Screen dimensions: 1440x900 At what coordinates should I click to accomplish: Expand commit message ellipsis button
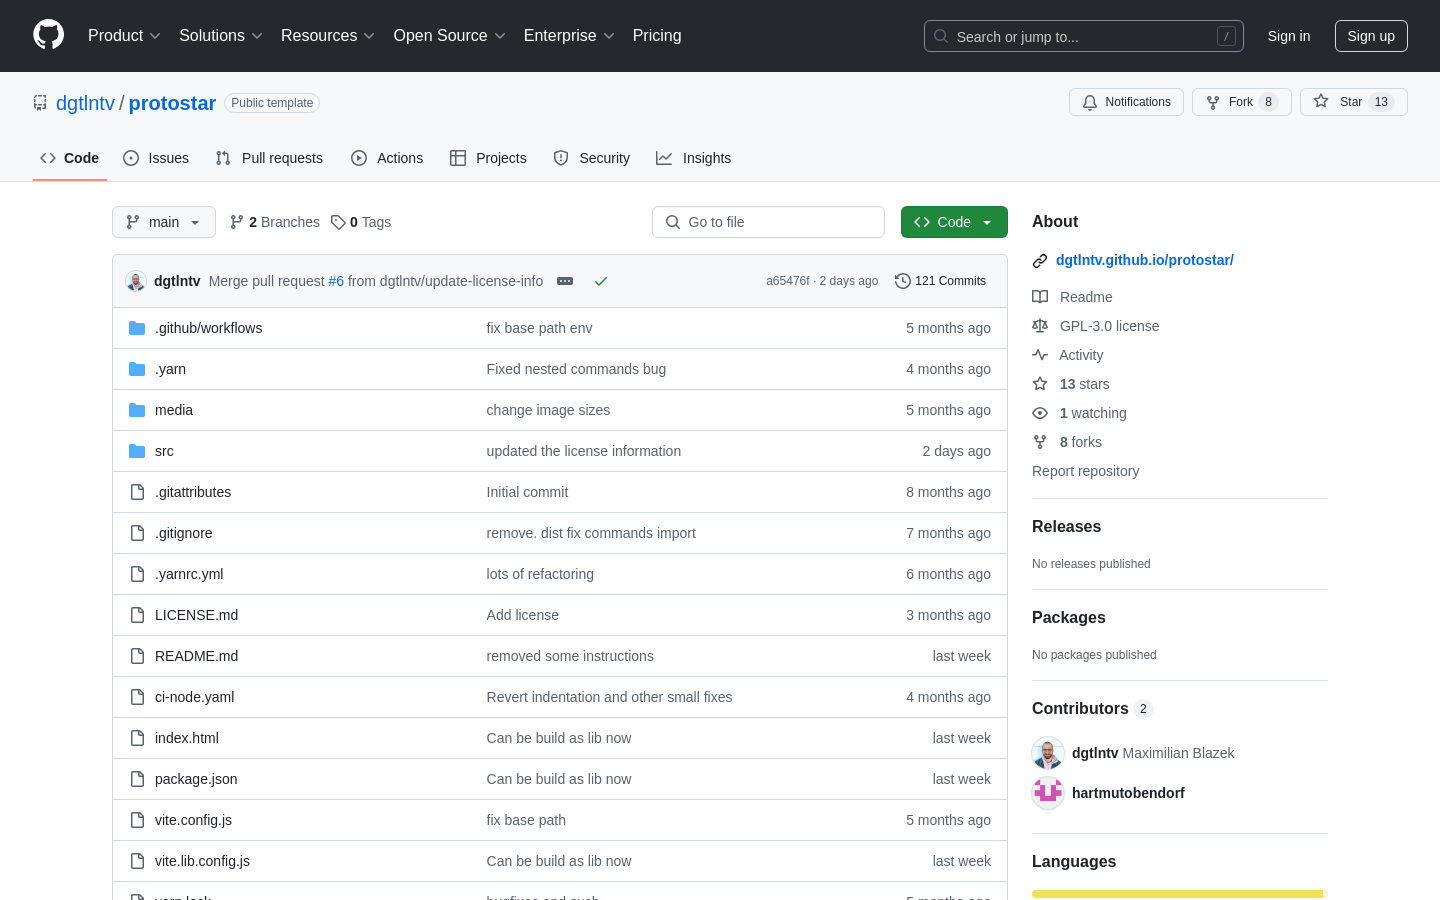[565, 281]
